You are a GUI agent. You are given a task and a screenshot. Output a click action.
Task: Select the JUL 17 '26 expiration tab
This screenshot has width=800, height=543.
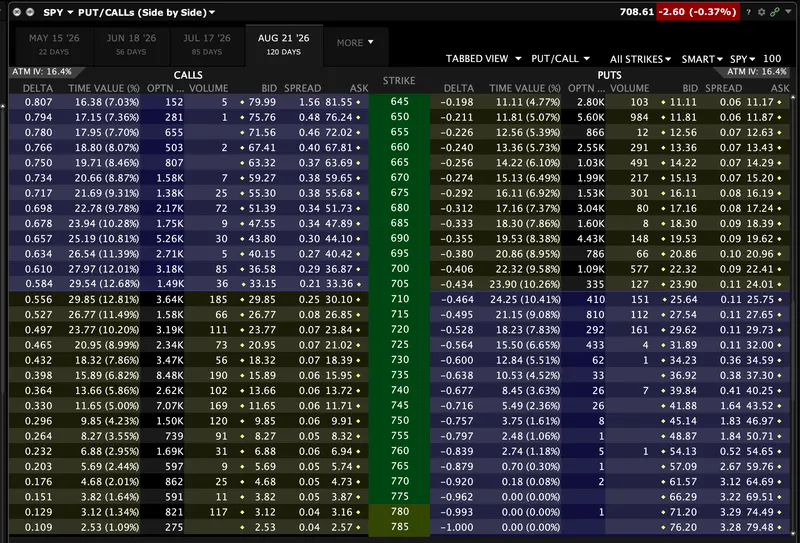207,43
